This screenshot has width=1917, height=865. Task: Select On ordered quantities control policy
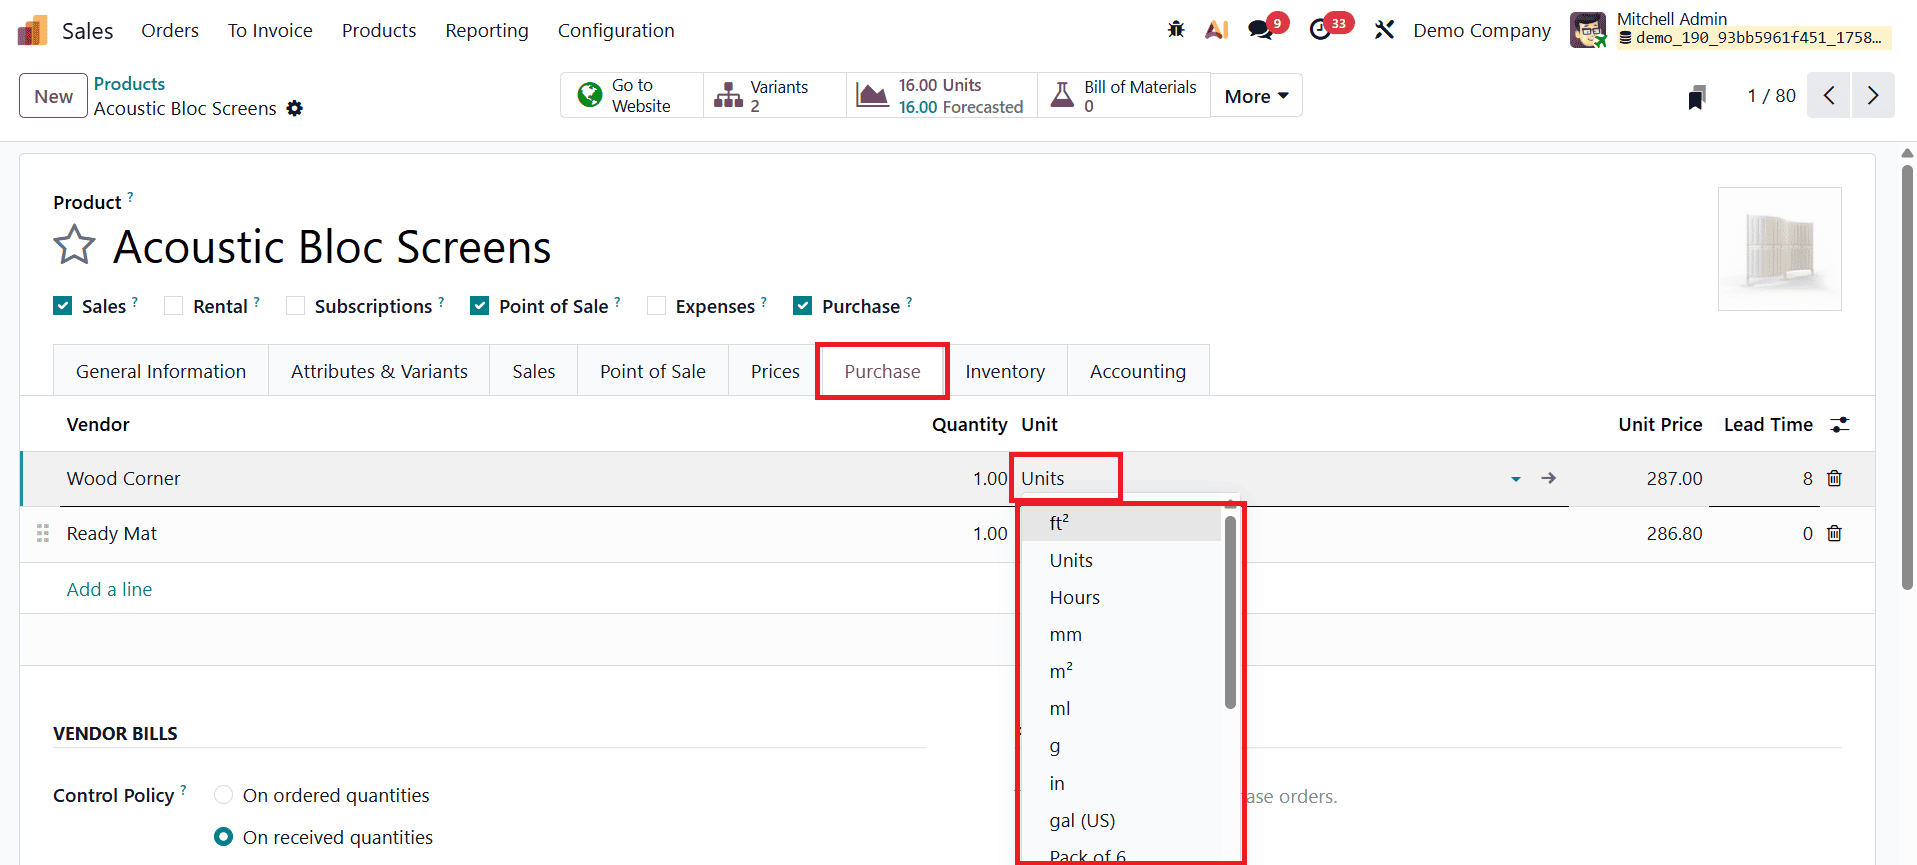coord(224,795)
